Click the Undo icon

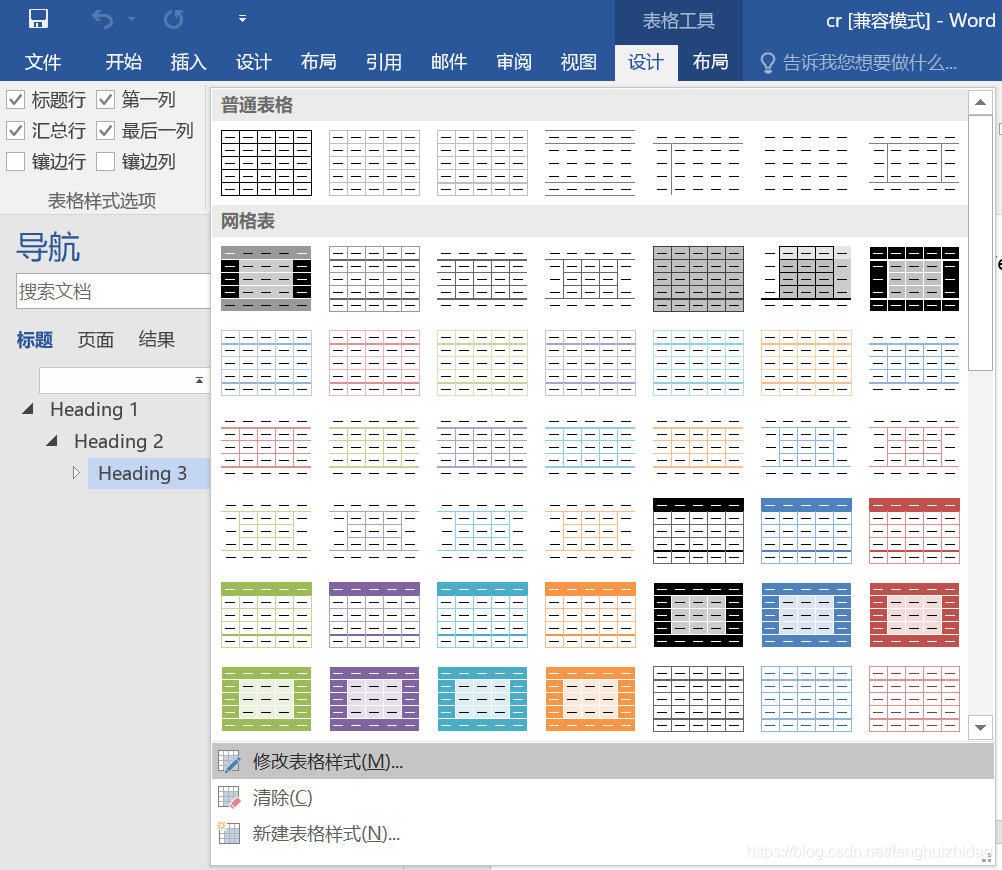[x=101, y=17]
